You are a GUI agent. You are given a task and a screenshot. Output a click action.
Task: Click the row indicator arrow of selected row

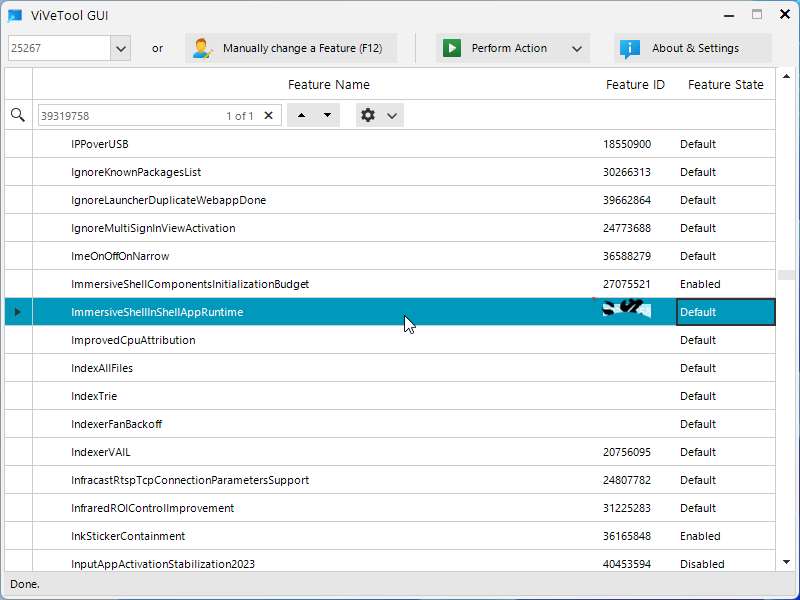click(18, 312)
